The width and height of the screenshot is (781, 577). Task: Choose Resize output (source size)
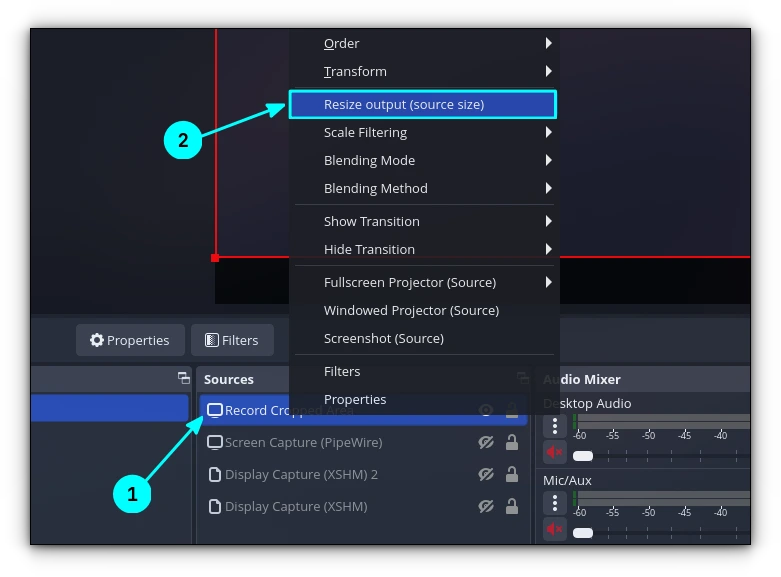[x=422, y=104]
